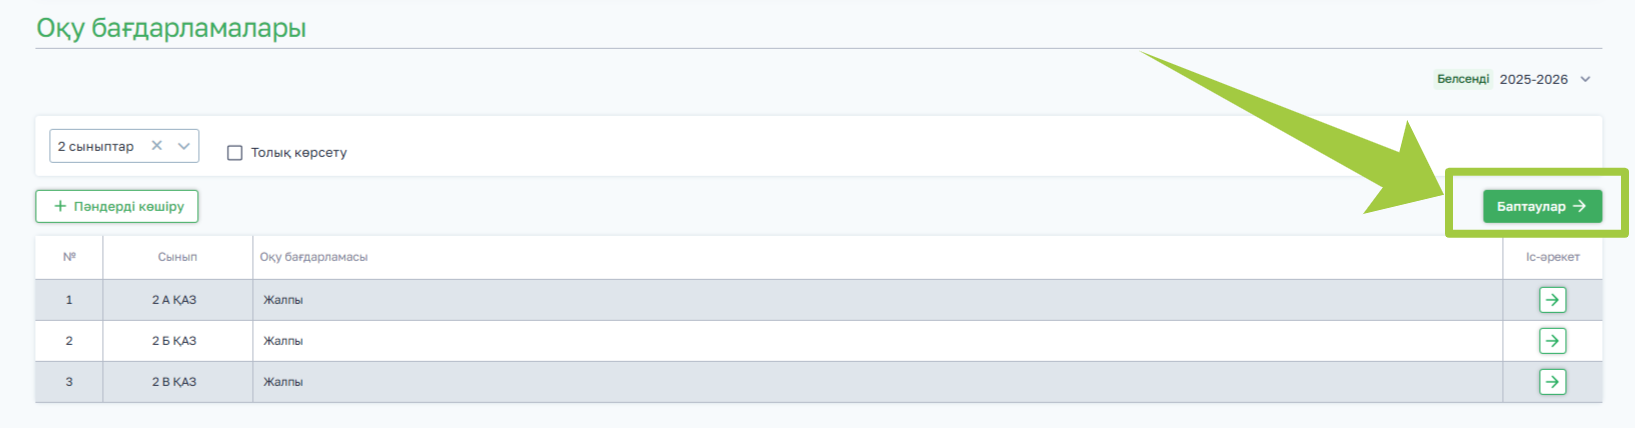This screenshot has width=1635, height=428.
Task: Select the 'Оқу бағдарламасы' column header
Action: tap(314, 257)
